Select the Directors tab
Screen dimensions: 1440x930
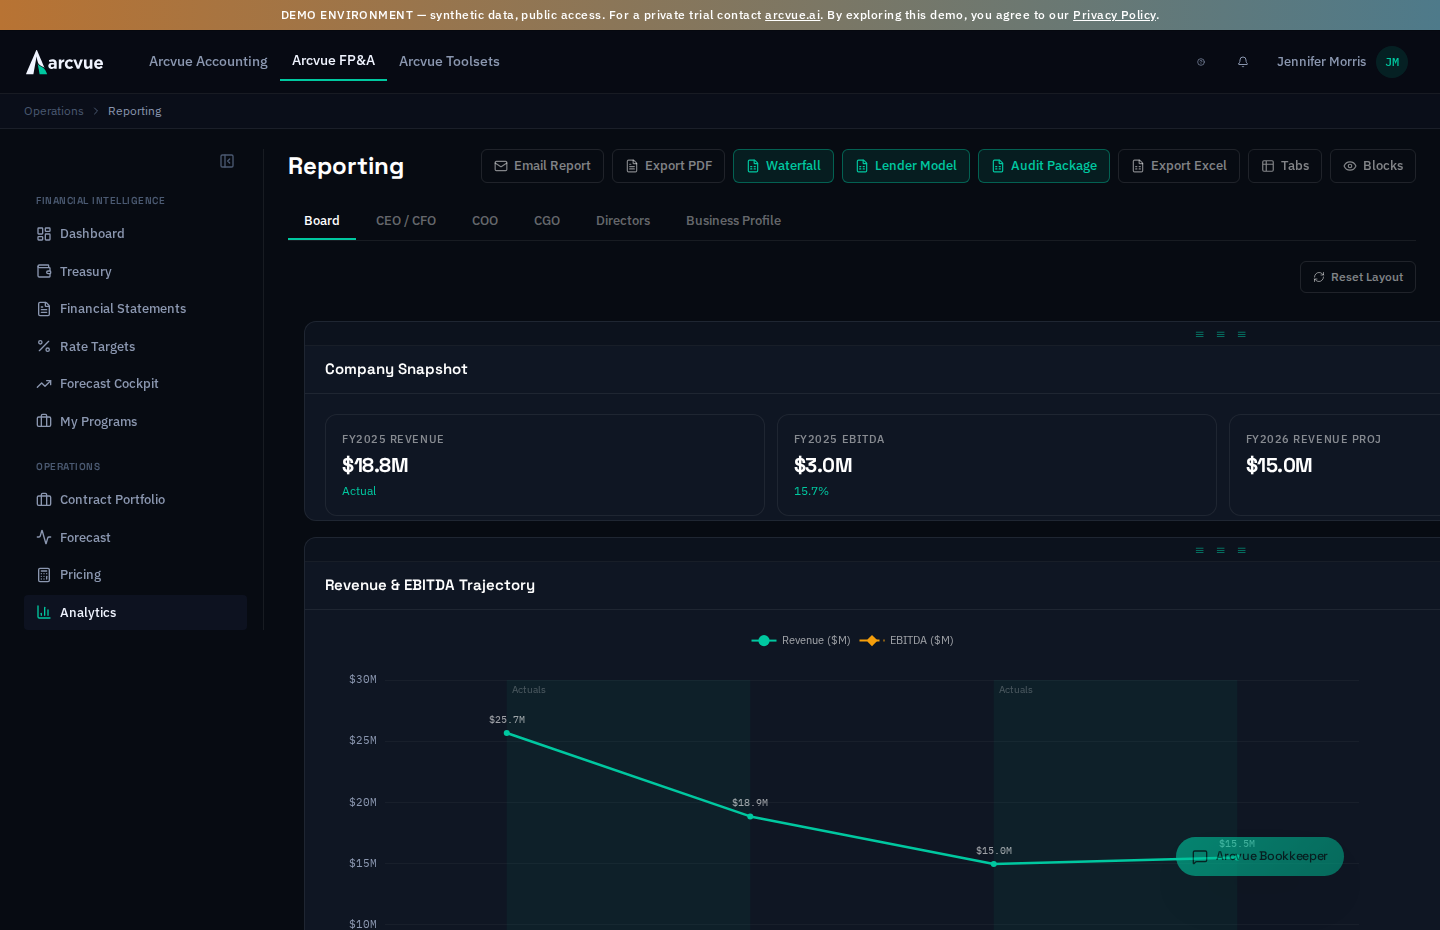click(623, 221)
